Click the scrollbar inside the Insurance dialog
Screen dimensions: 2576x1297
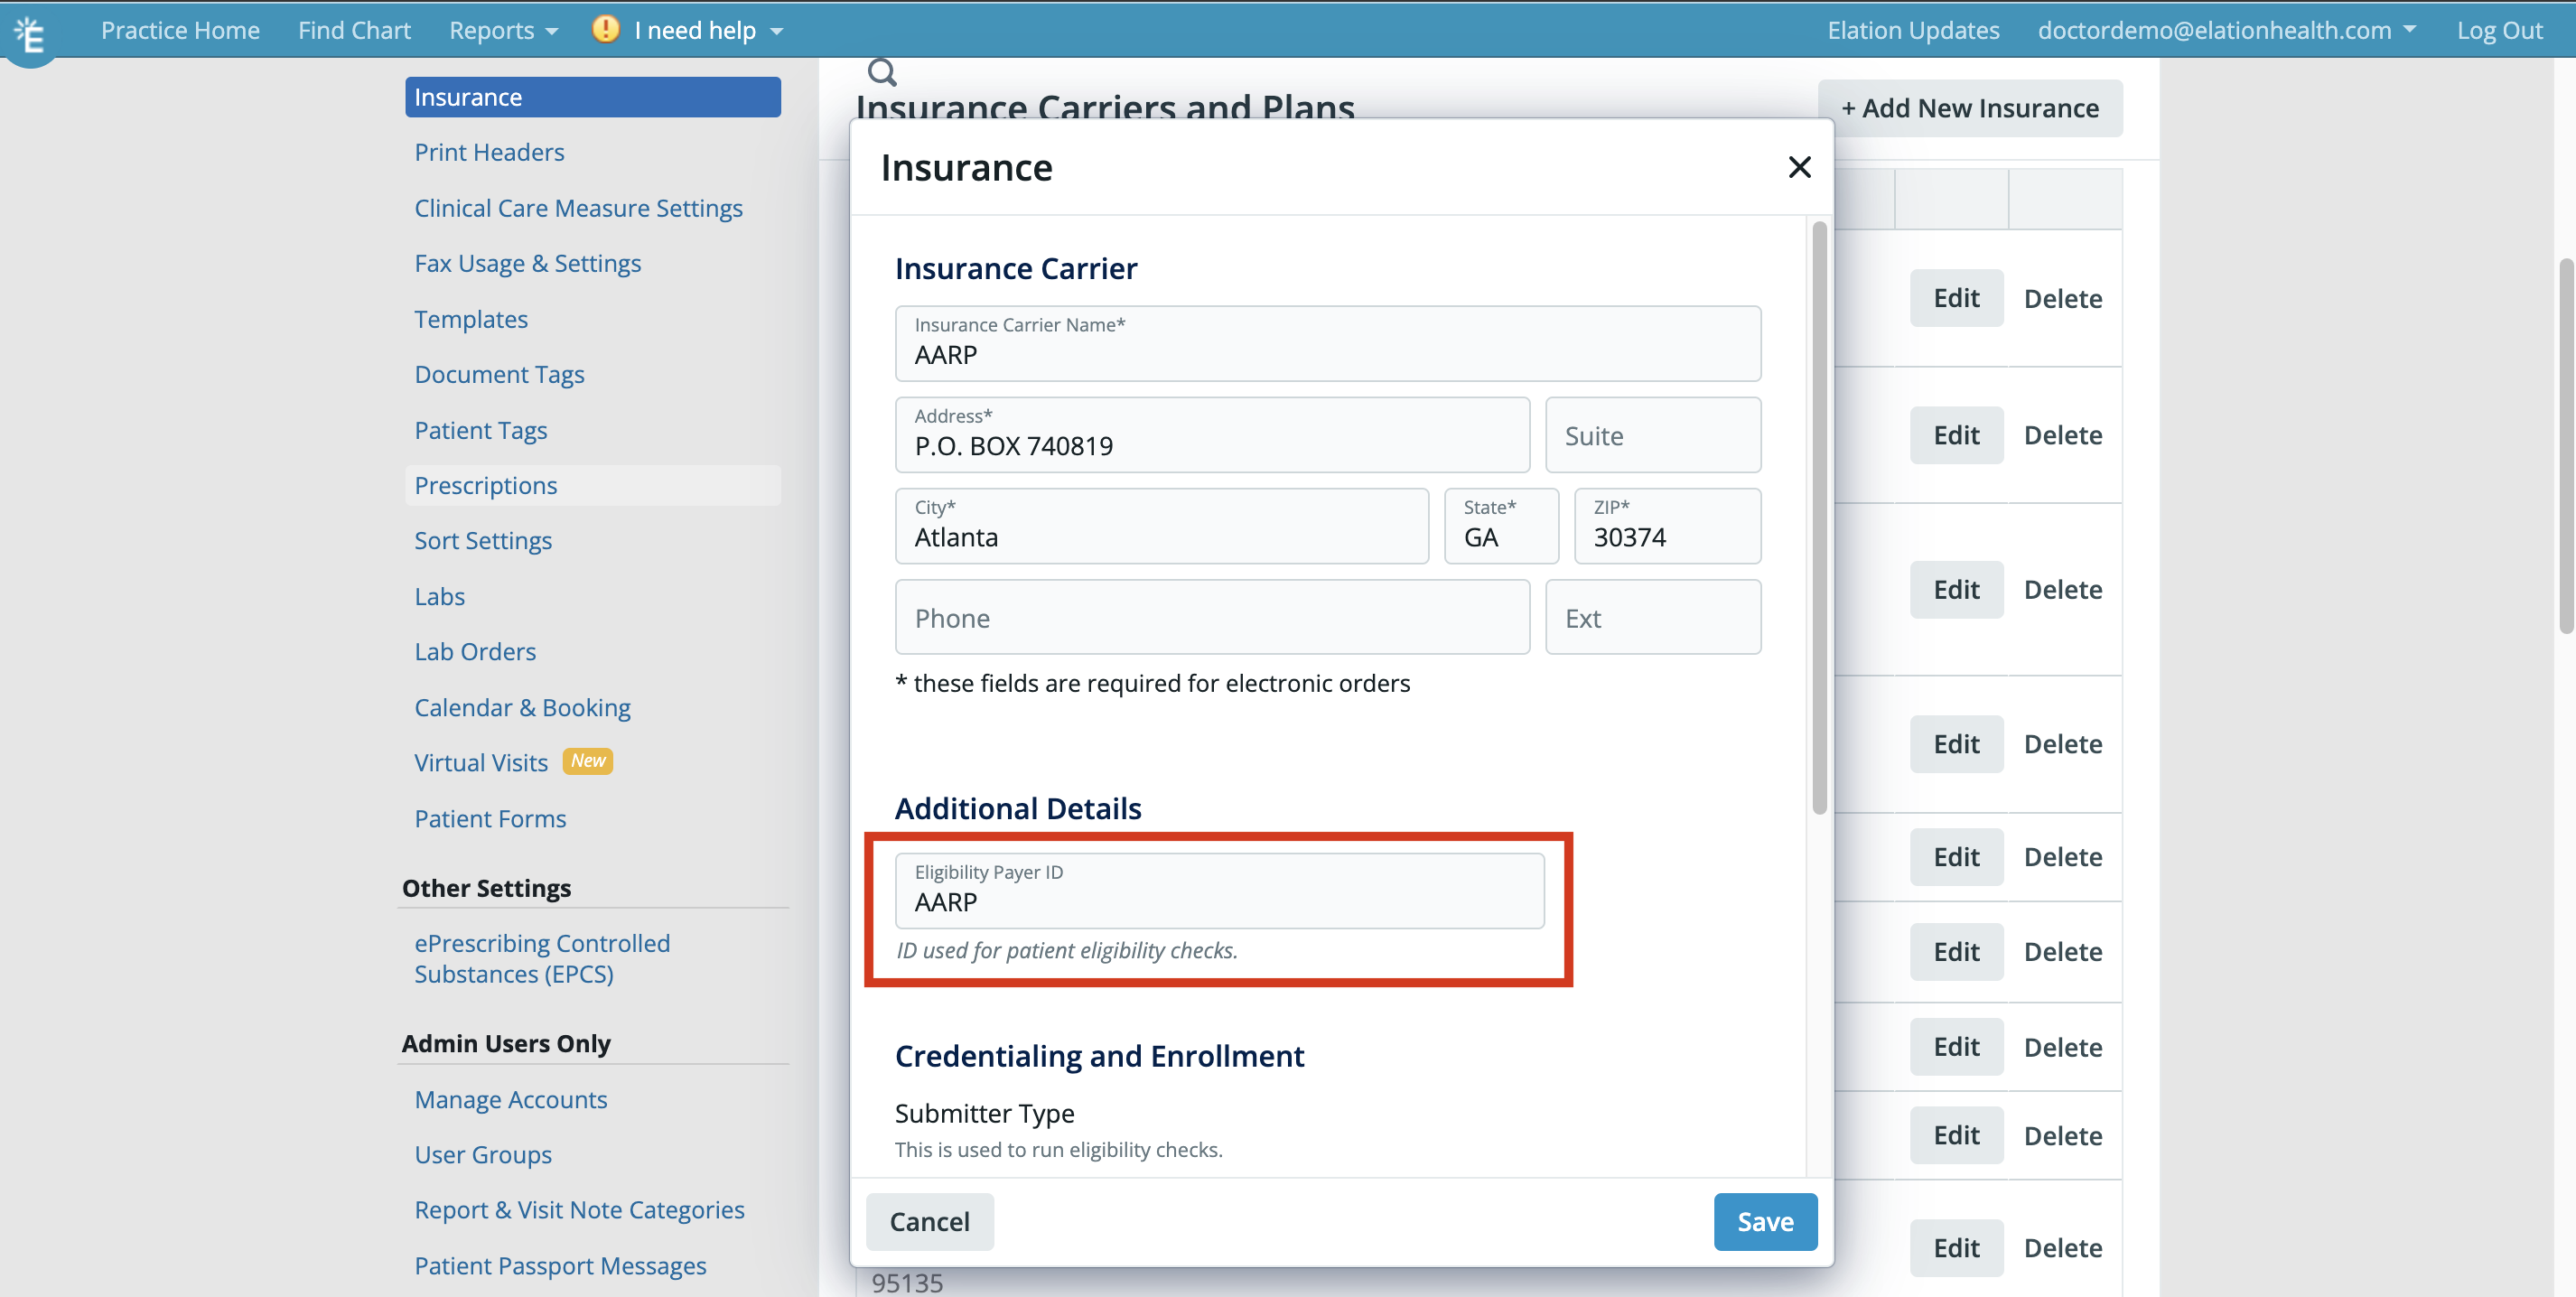[x=1817, y=520]
